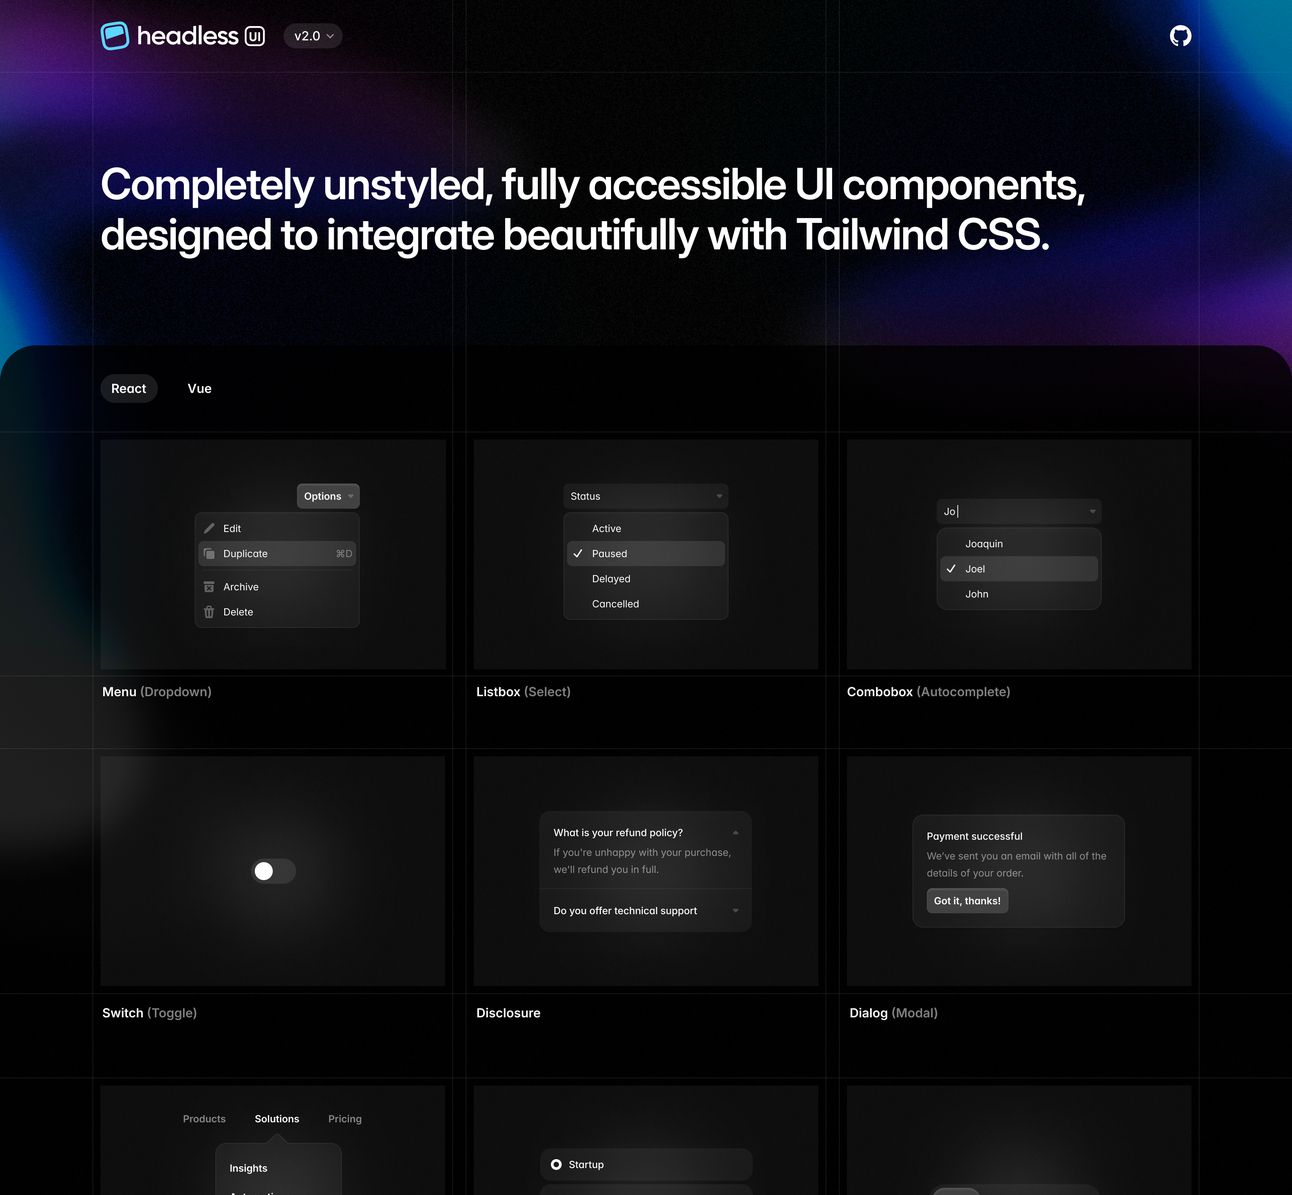Open the combobox arrow next to Jo
The width and height of the screenshot is (1292, 1195).
[1092, 511]
